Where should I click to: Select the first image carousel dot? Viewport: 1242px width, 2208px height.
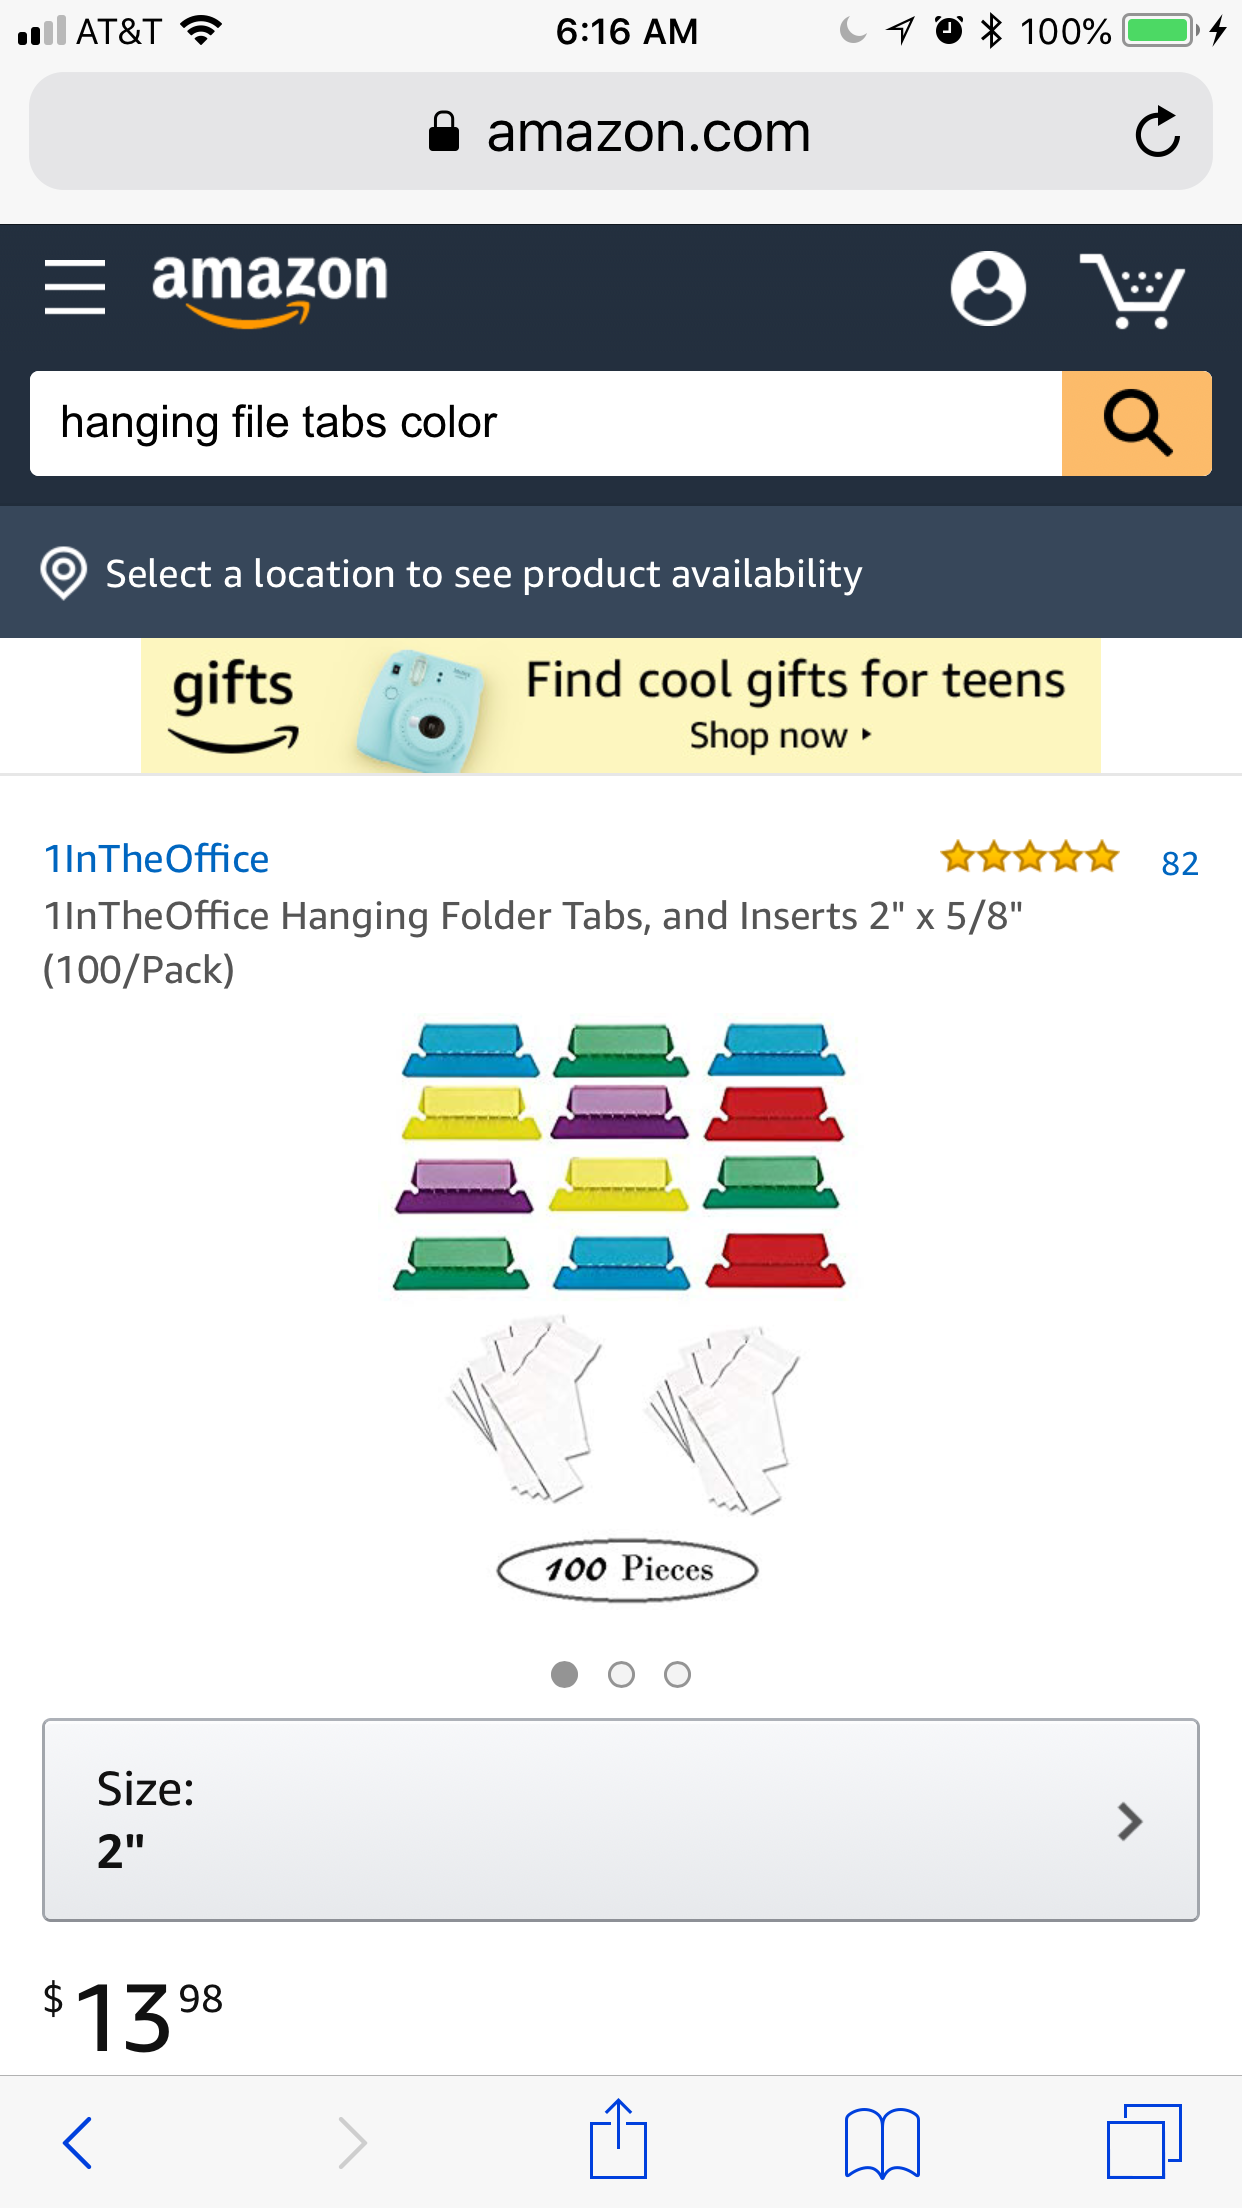coord(565,1674)
